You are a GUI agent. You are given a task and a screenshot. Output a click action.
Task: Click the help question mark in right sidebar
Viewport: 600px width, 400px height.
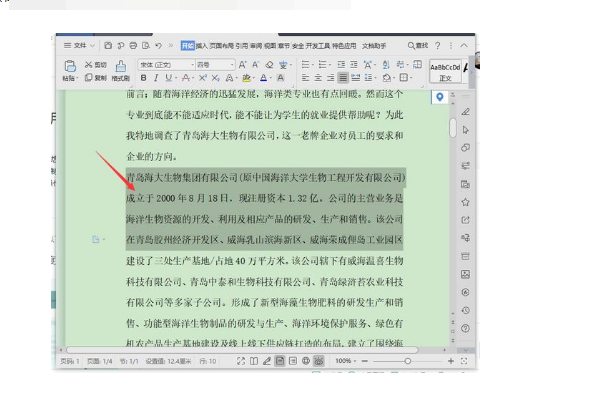pos(465,327)
